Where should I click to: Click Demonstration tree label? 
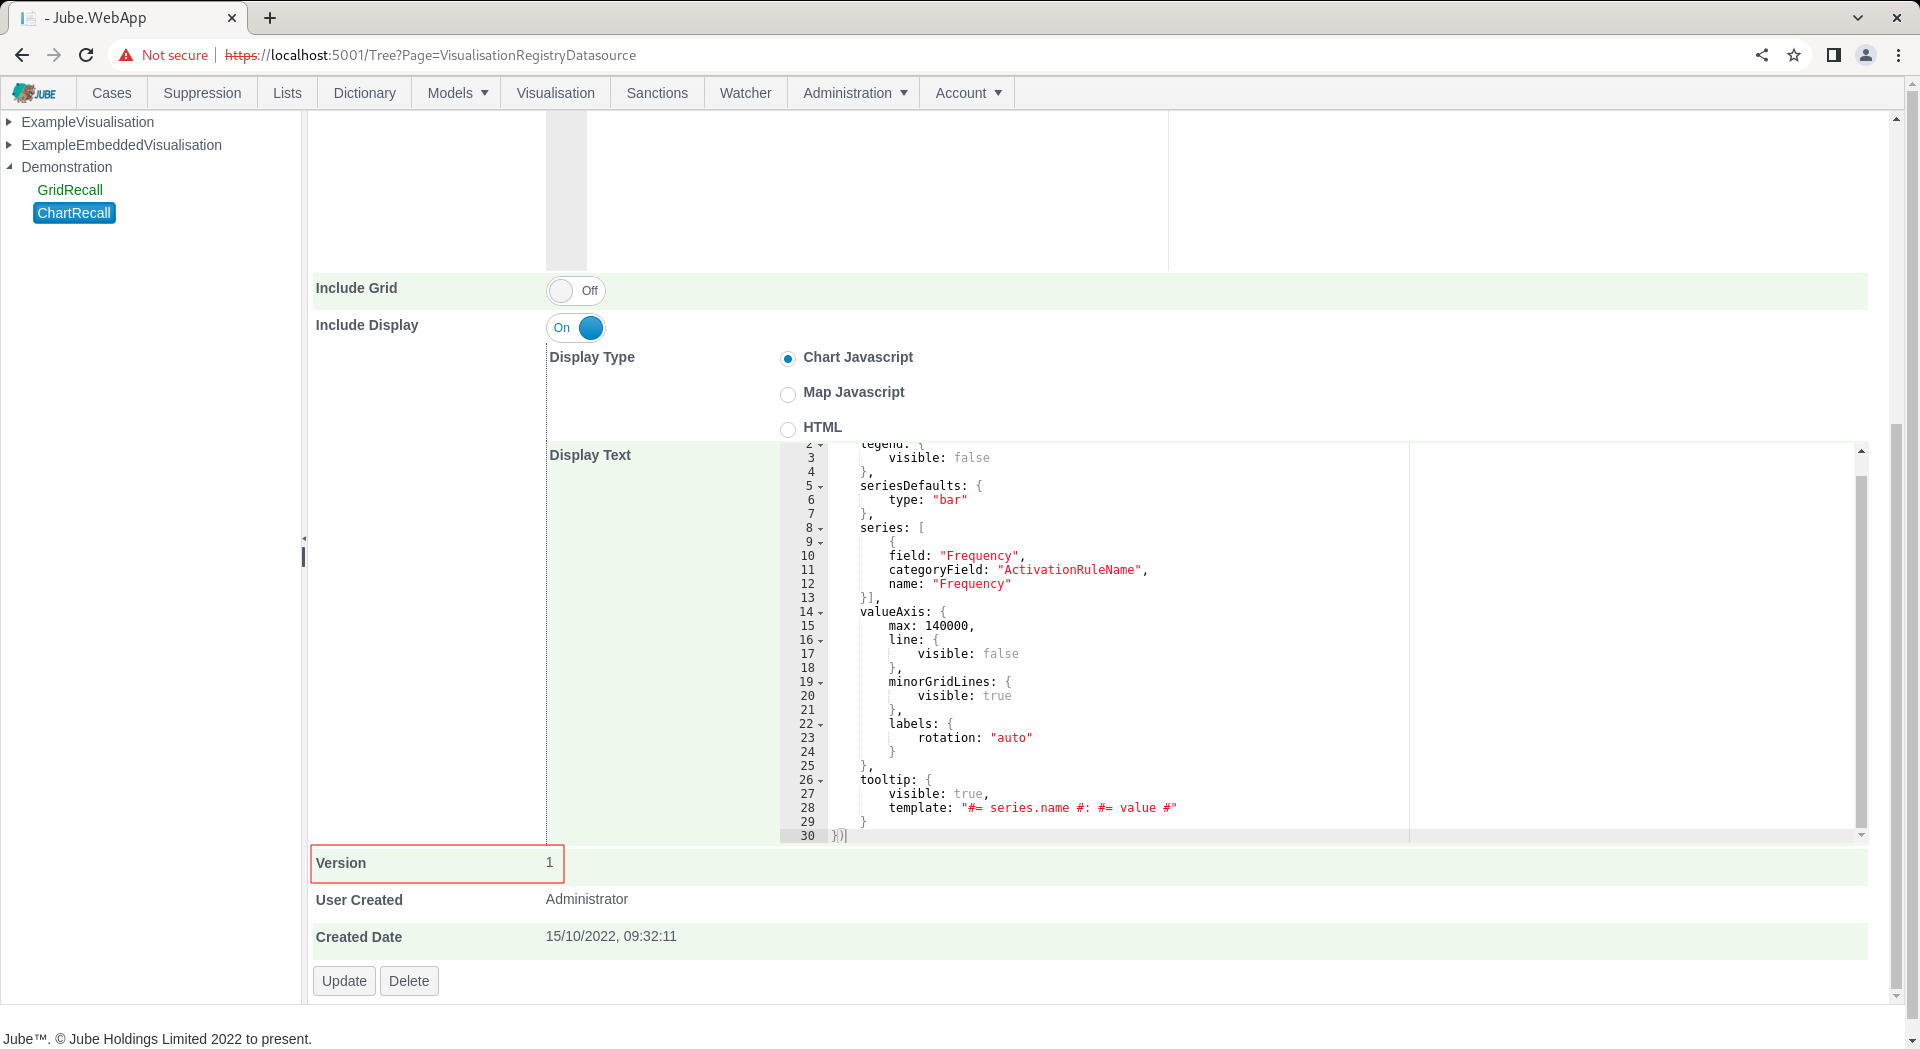[67, 167]
